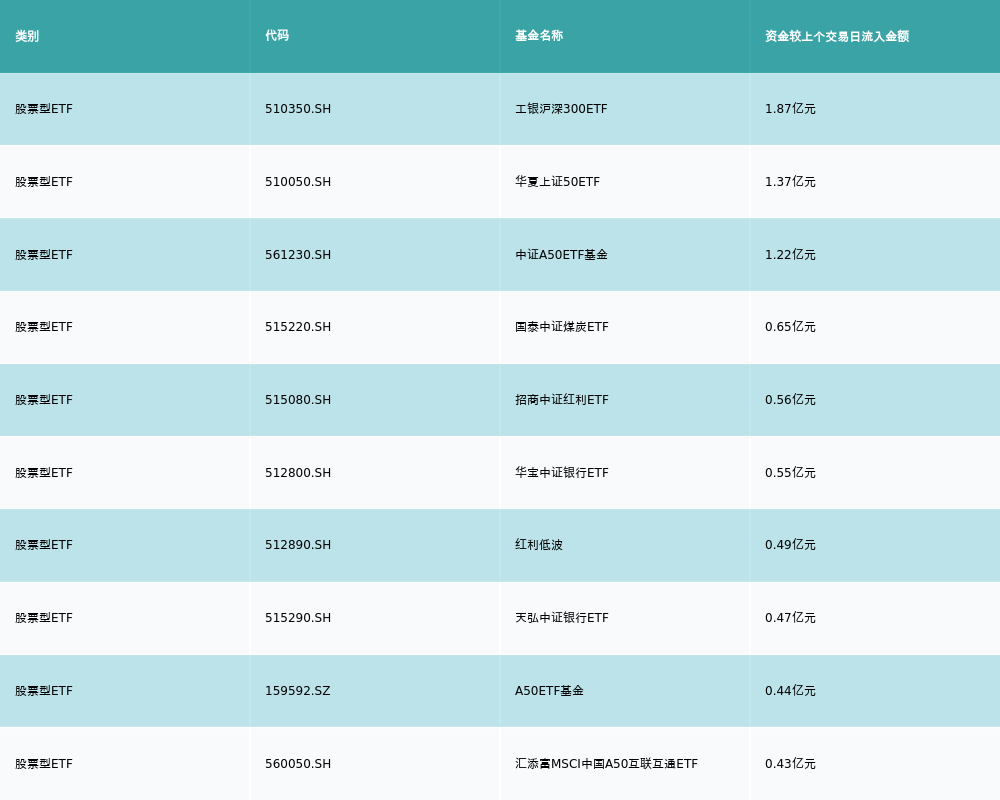Screen dimensions: 1000x800
Task: Select fund name A50ETF基金 in 159592.SZ row
Action: 549,691
